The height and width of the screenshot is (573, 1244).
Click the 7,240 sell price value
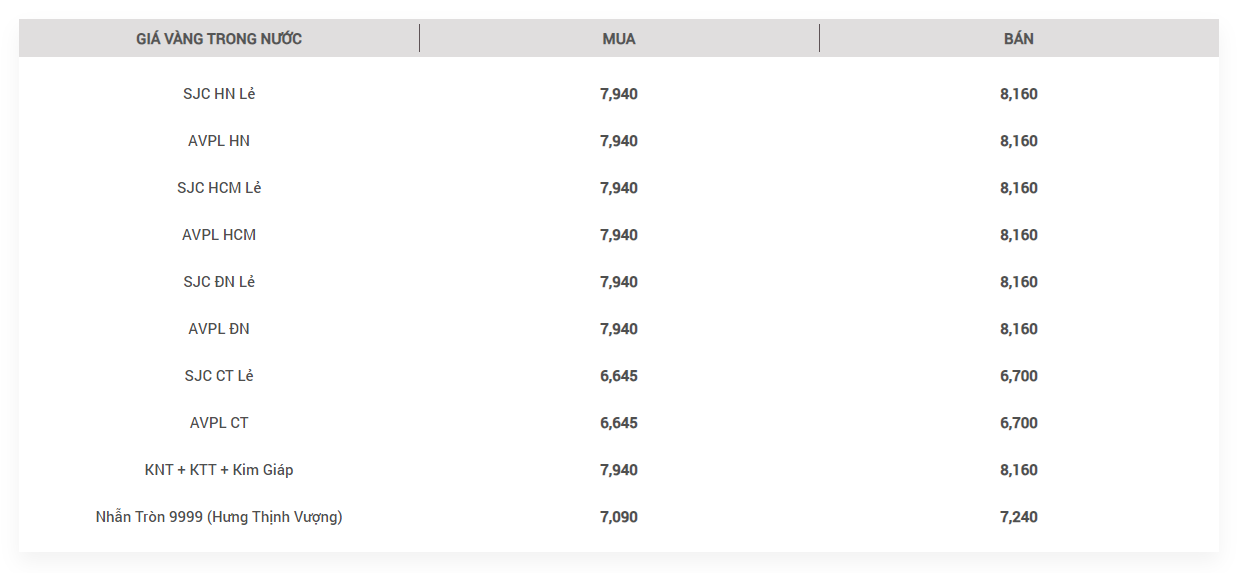(x=1019, y=517)
